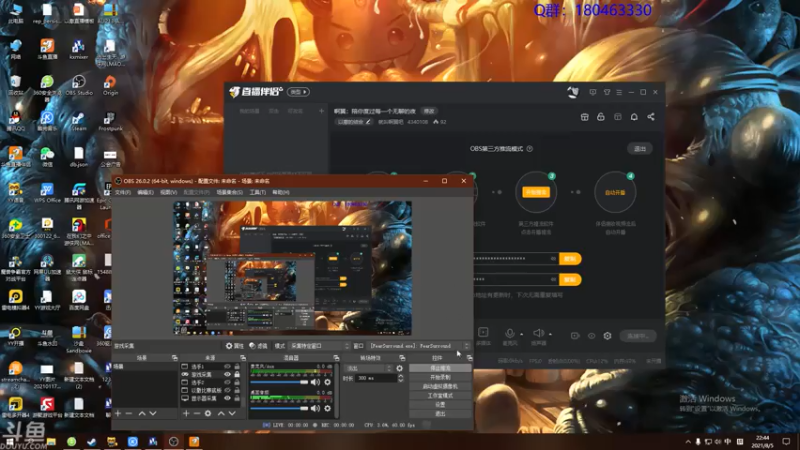The height and width of the screenshot is (450, 800).
Task: Click the OBS preview canvas
Action: tap(292, 268)
